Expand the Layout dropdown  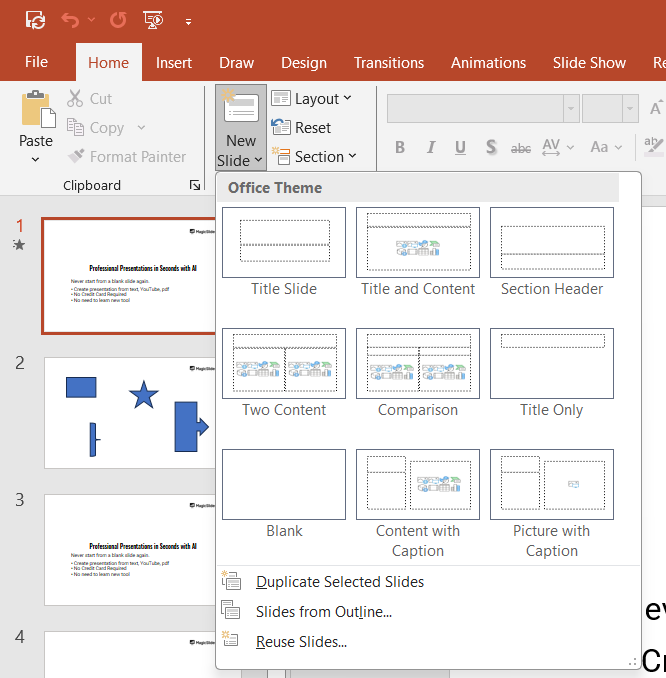(x=312, y=98)
